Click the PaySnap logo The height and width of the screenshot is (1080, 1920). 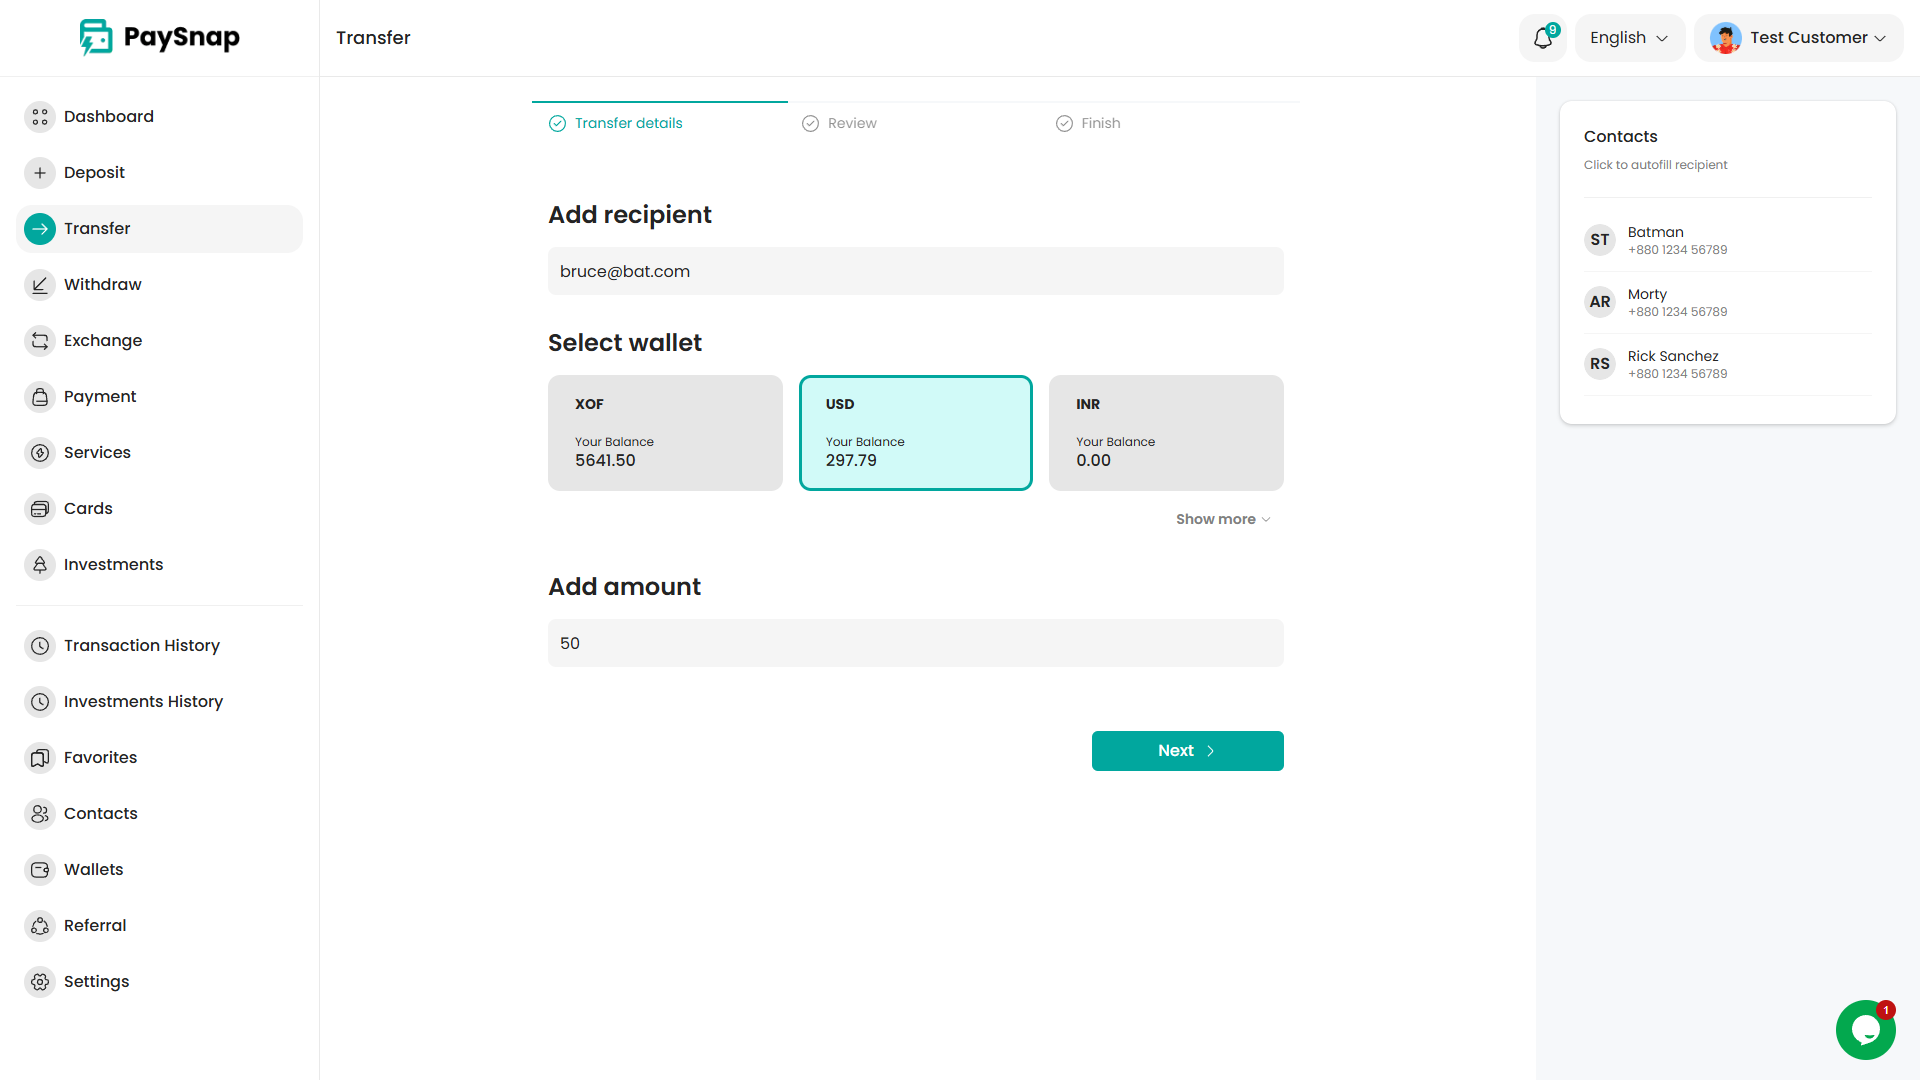point(160,38)
